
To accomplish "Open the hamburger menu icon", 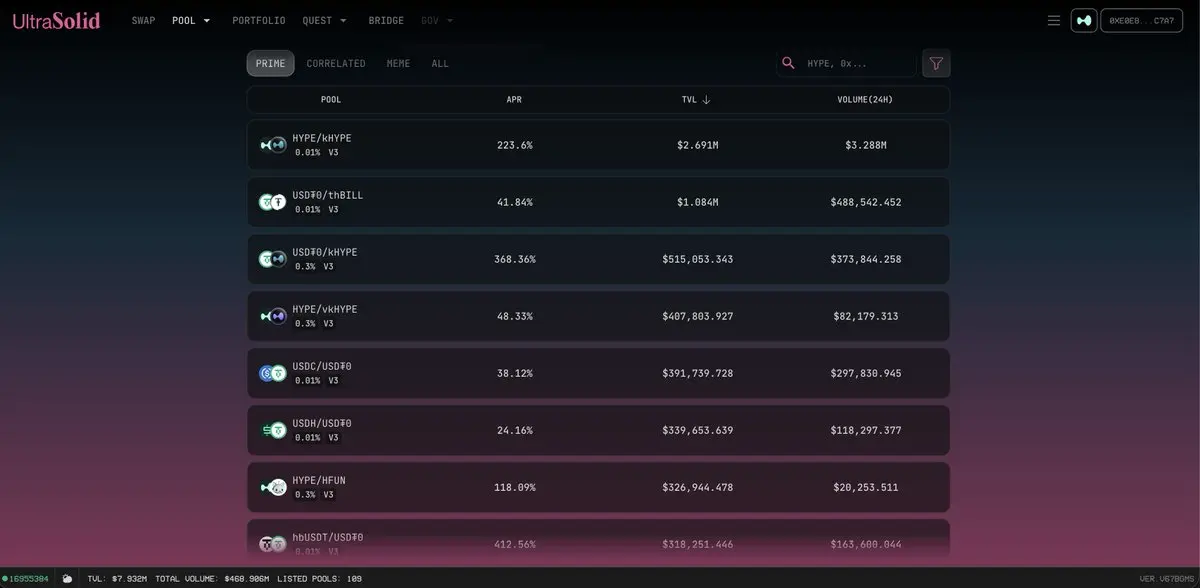I will coord(1053,20).
